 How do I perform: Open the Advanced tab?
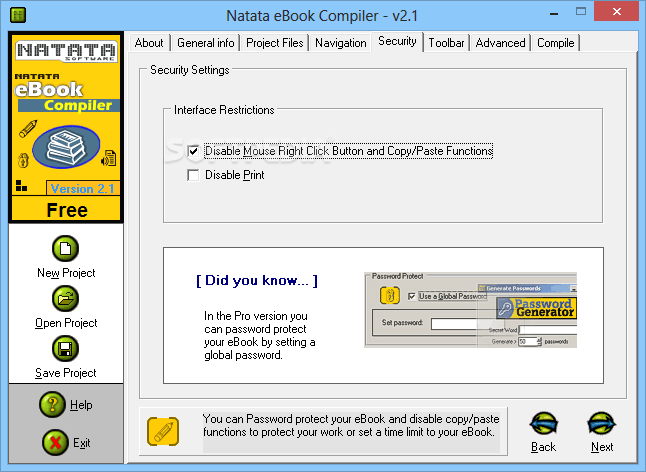(501, 43)
